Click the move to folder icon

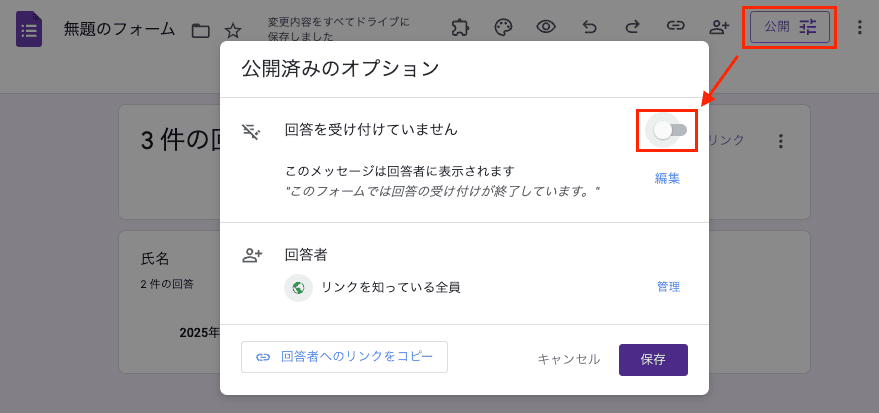(201, 30)
